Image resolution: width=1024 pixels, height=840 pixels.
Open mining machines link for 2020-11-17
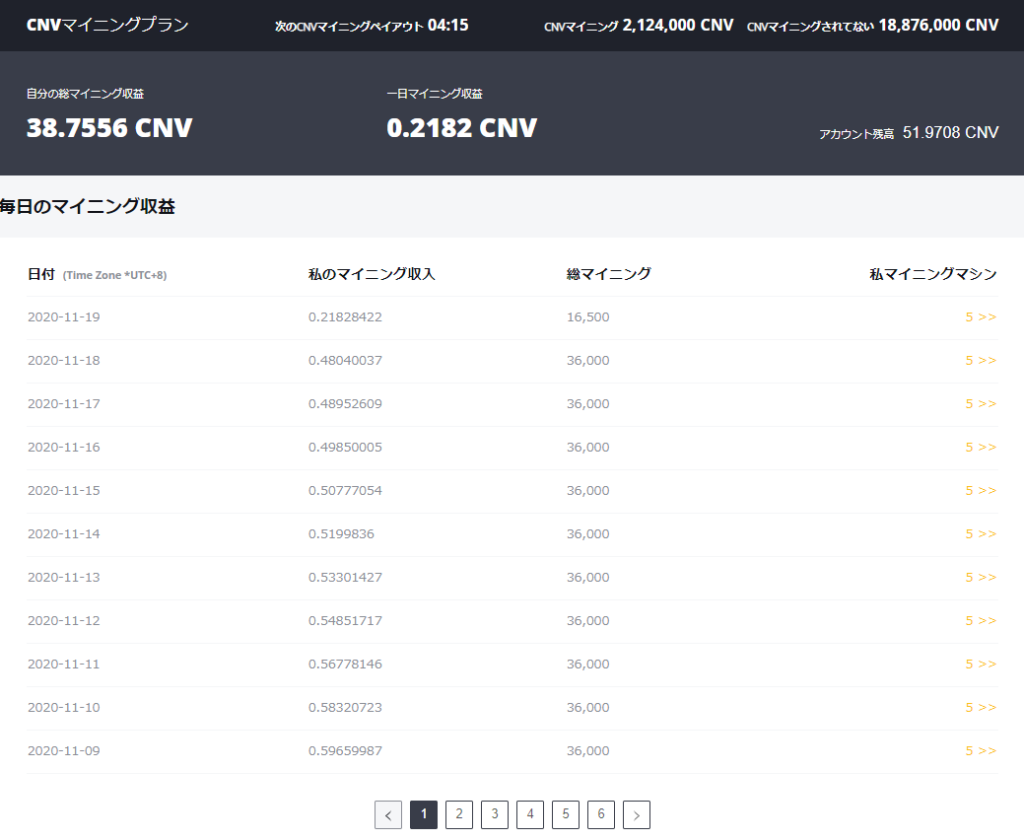coord(981,404)
